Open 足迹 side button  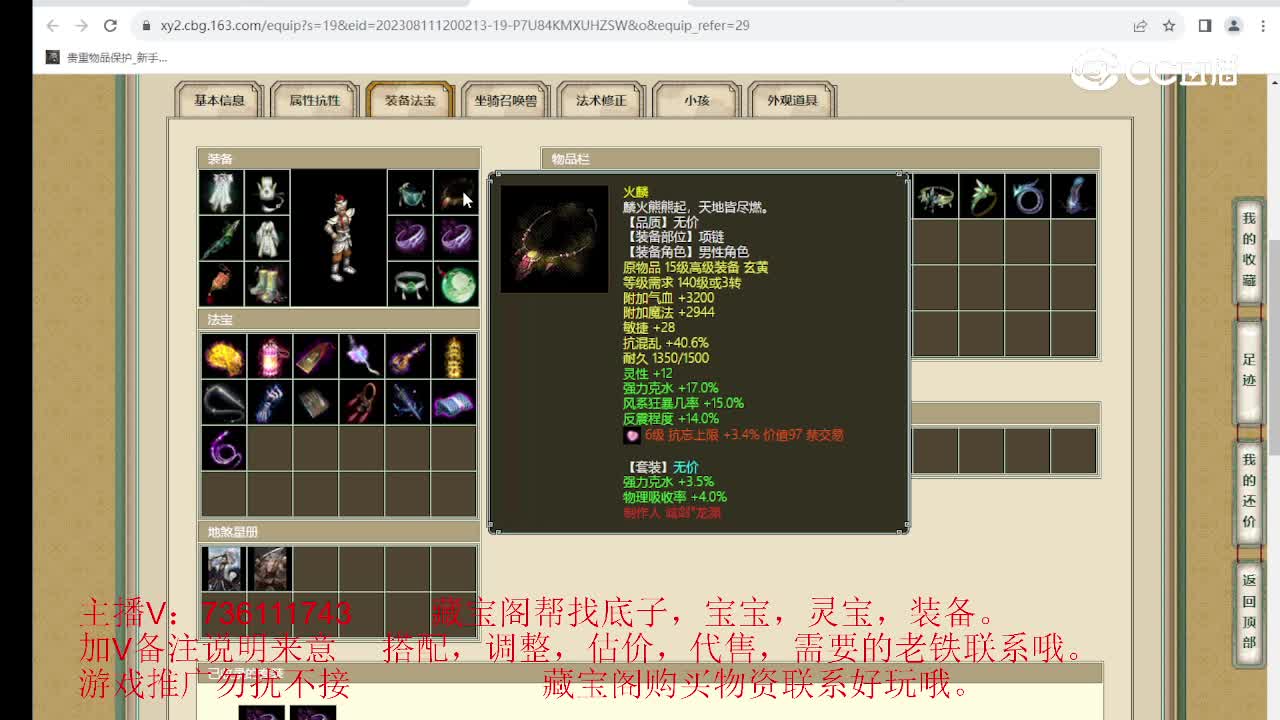[1249, 370]
